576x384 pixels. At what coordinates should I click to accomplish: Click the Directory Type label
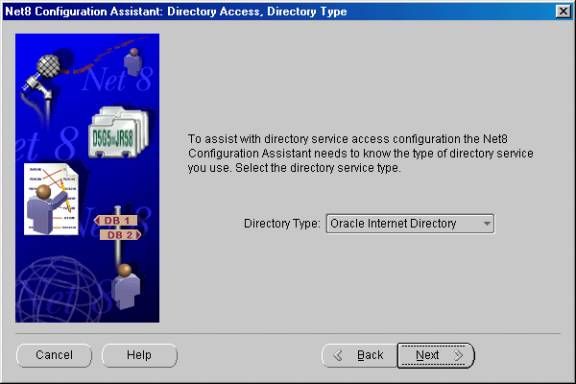point(282,223)
